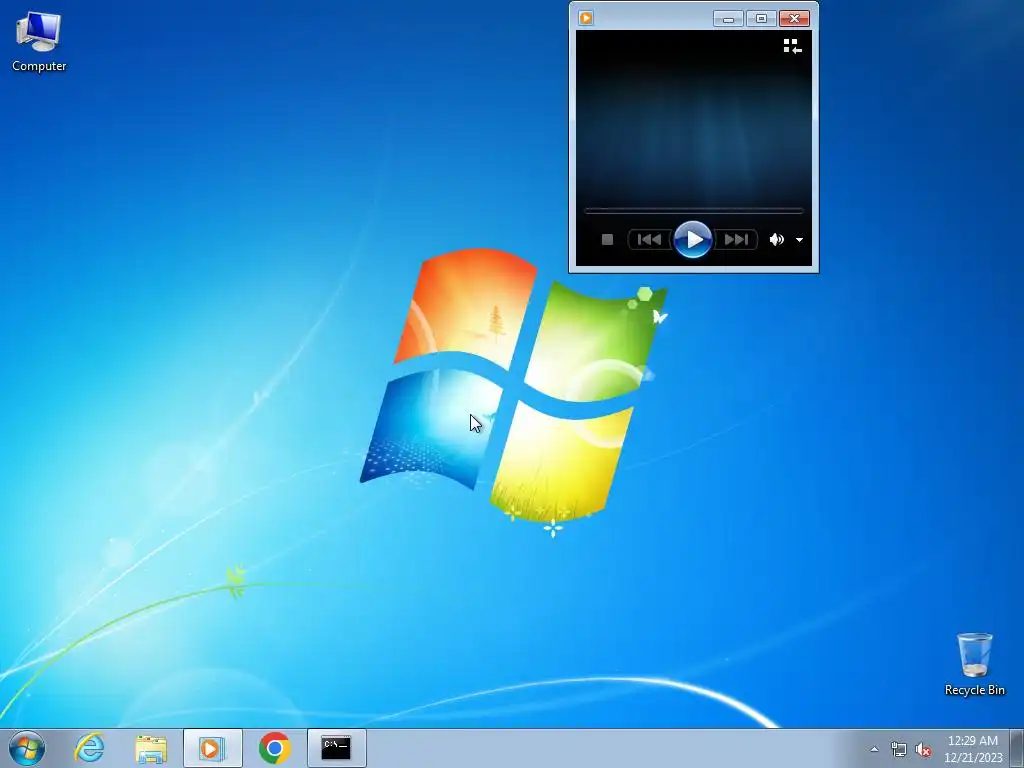Minimize the Windows Media Player window

click(728, 18)
